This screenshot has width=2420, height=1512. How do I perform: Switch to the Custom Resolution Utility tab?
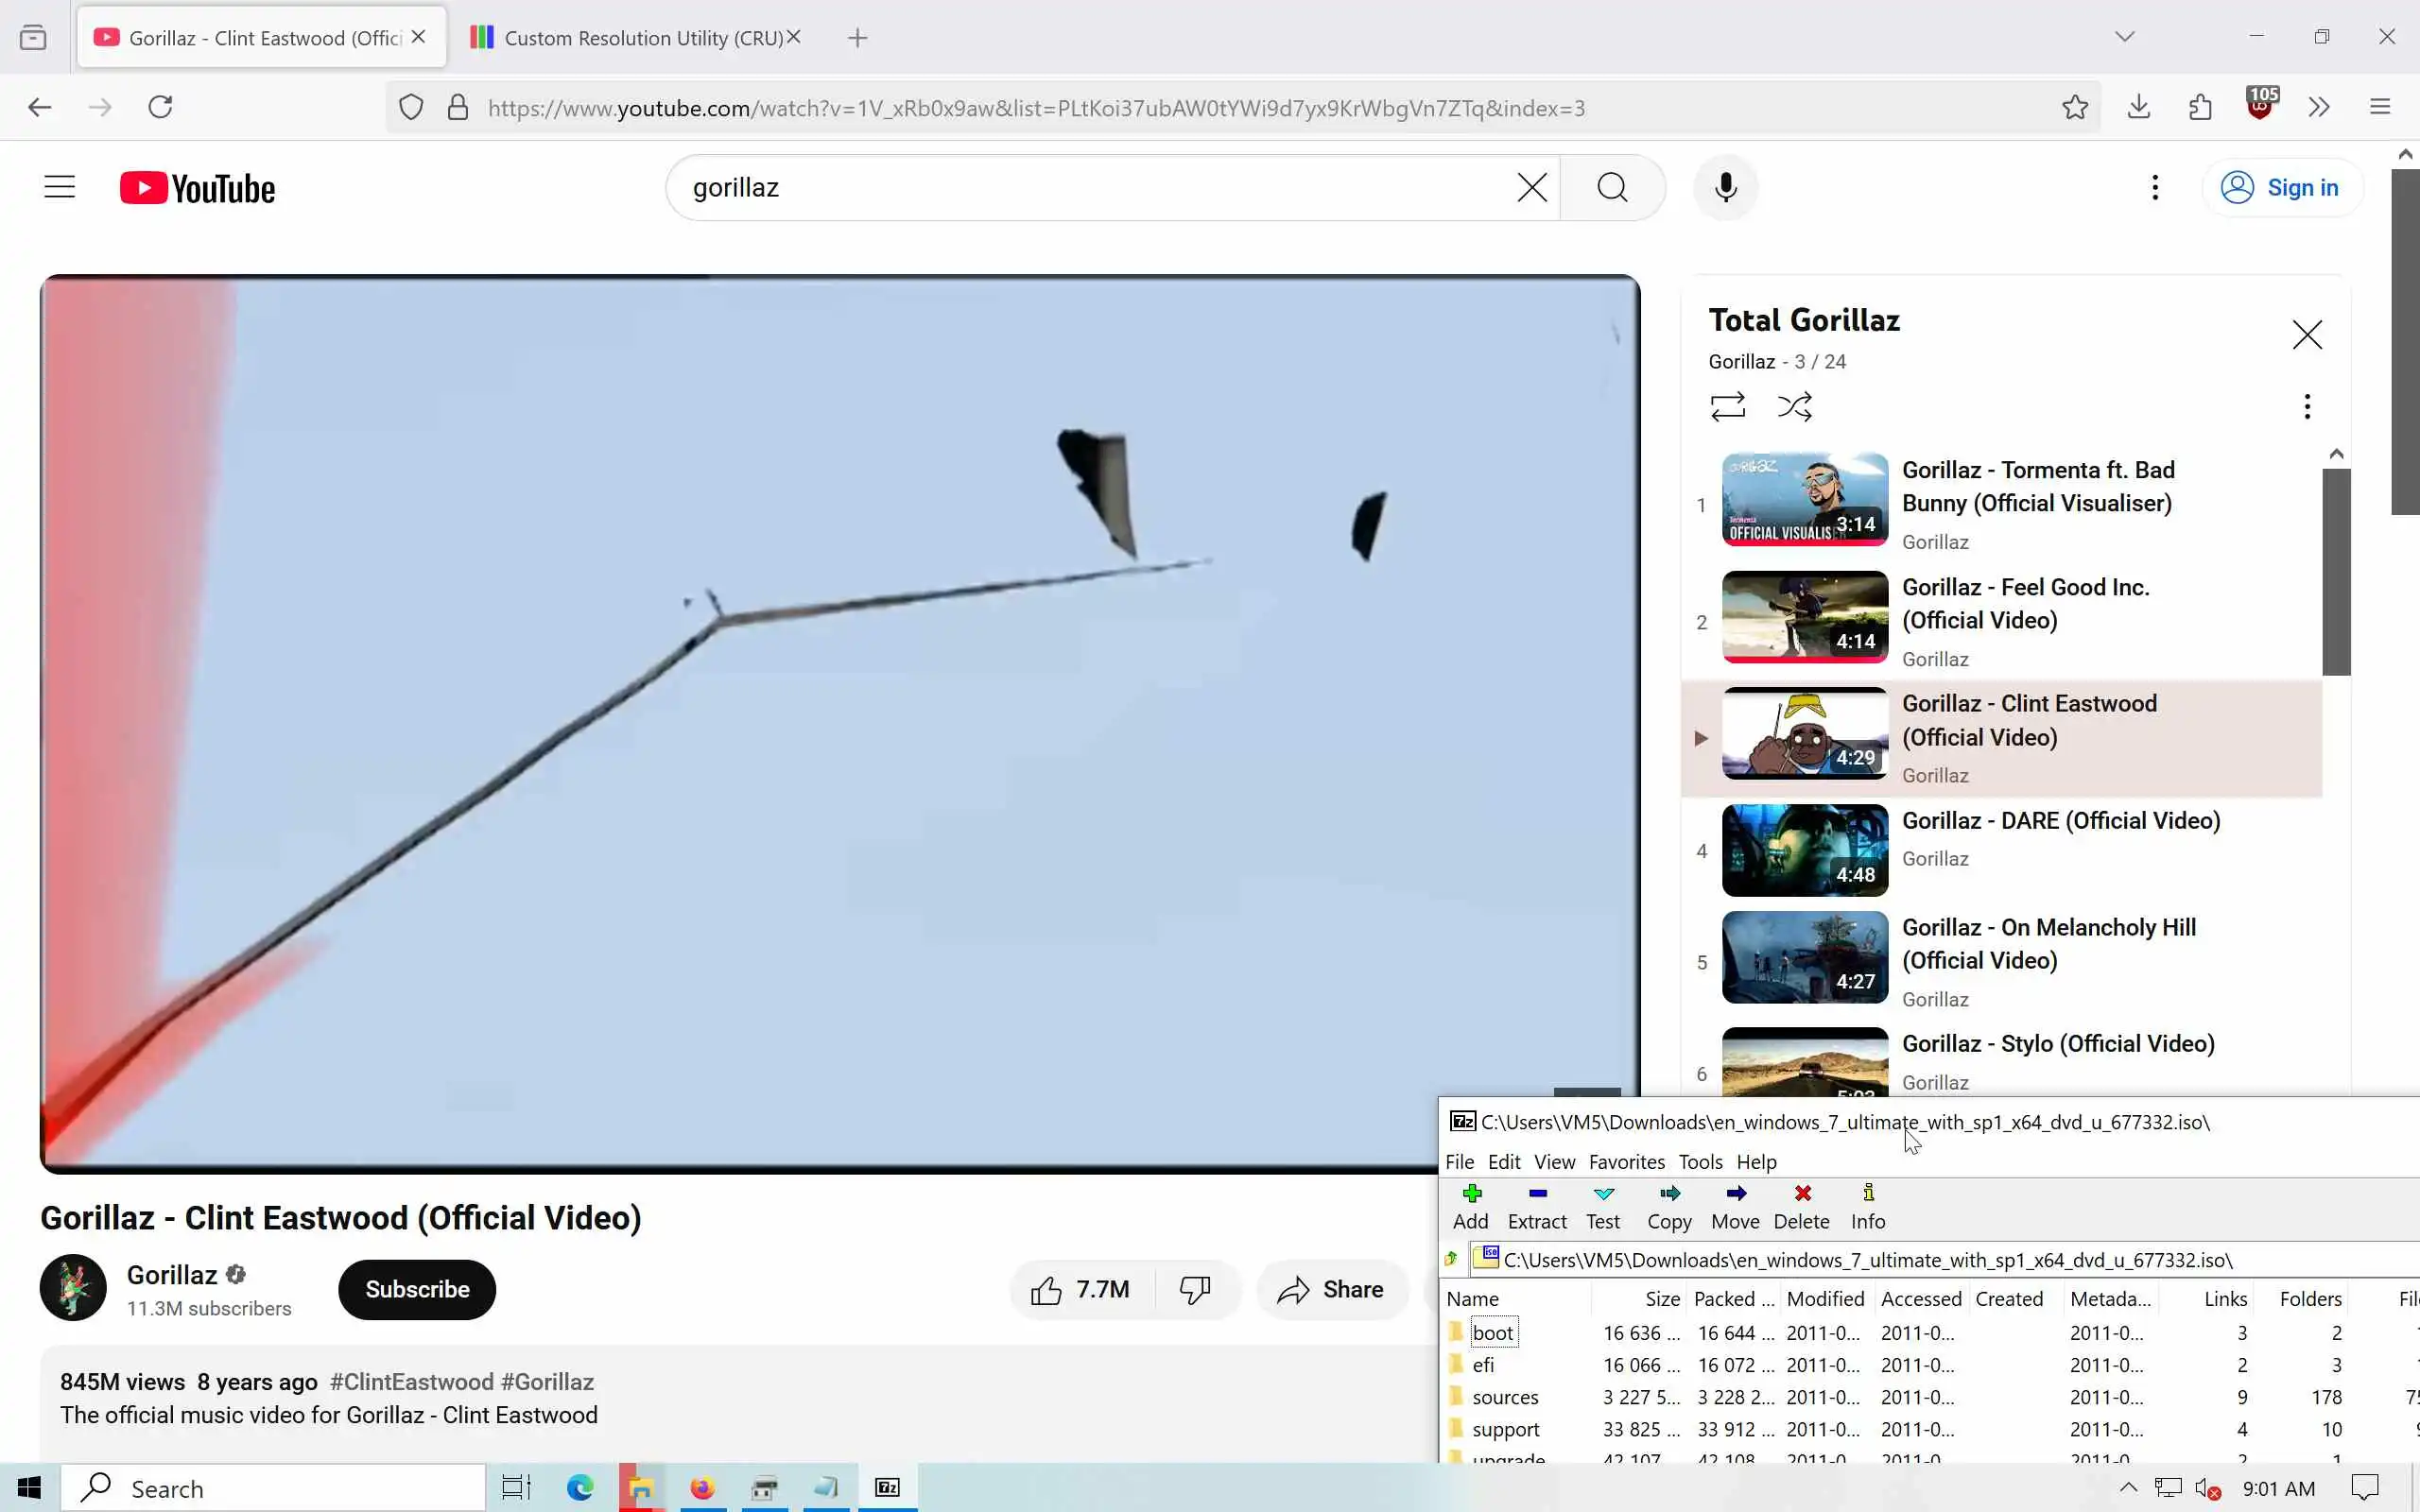pos(630,38)
